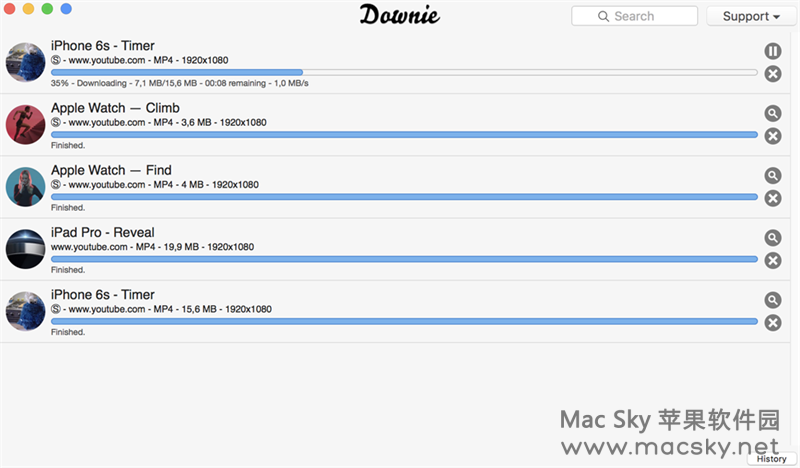Viewport: 800px width, 468px height.
Task: Click 'MP4 - 3,6 MB - 1920x1080' details line
Action: tap(210, 122)
